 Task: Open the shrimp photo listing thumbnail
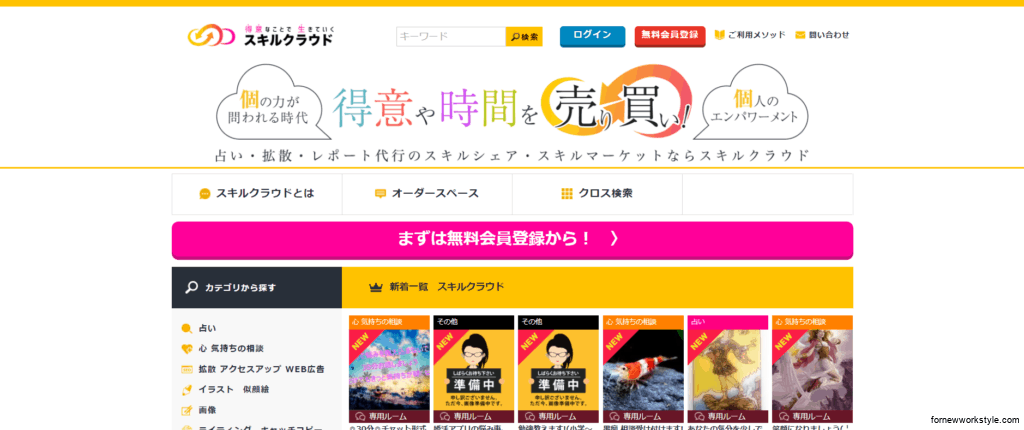click(643, 370)
